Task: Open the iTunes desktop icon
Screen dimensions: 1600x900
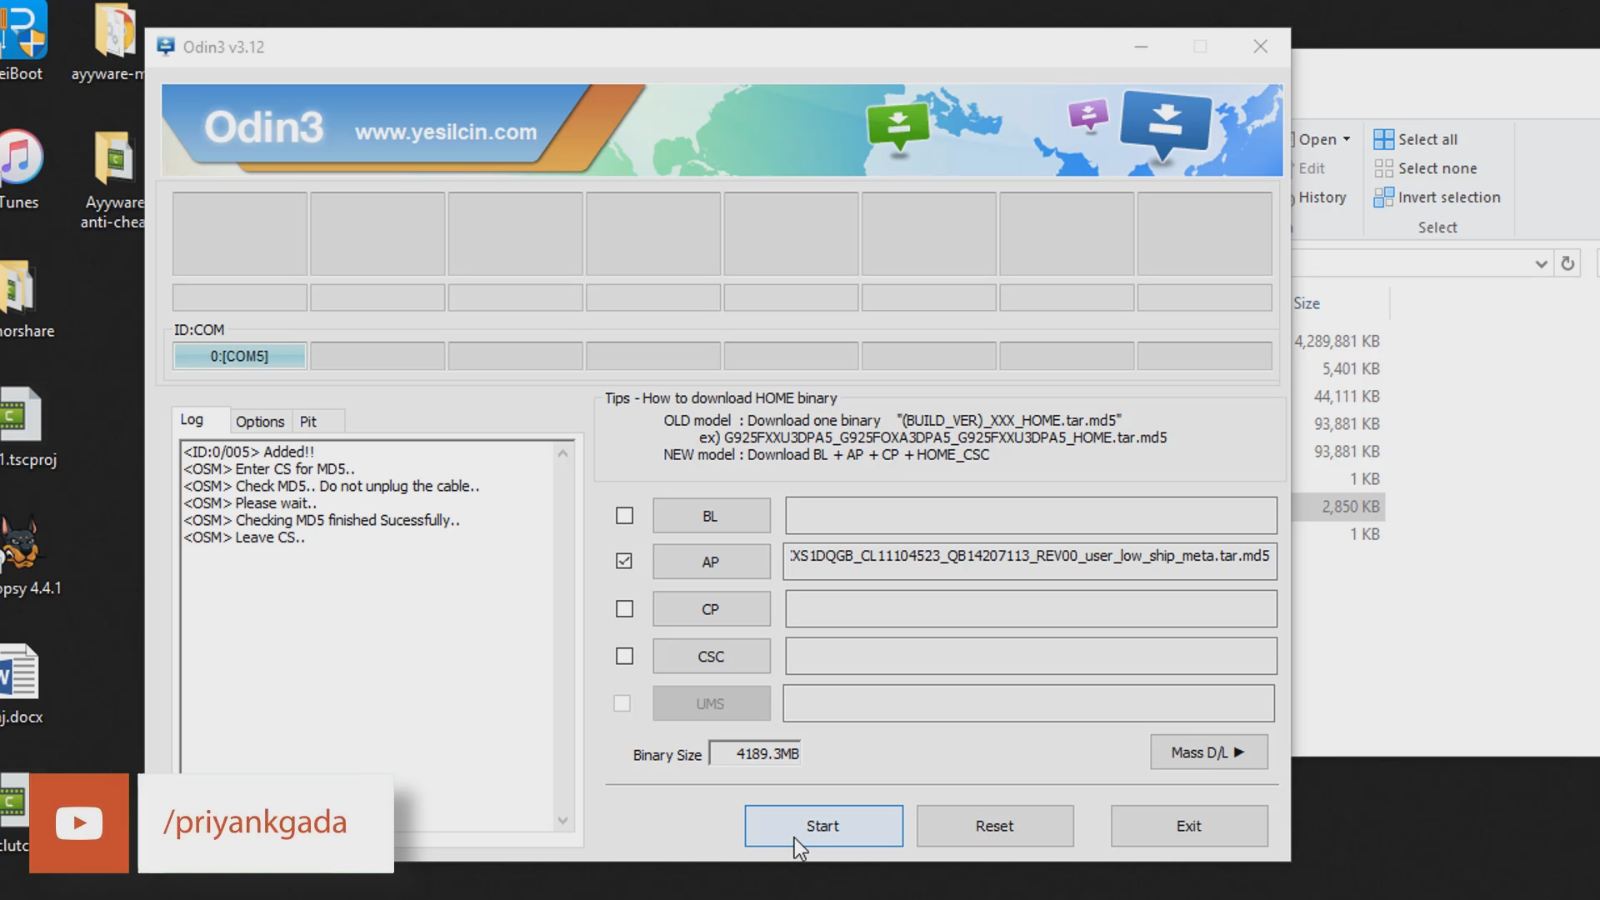Action: [x=20, y=170]
